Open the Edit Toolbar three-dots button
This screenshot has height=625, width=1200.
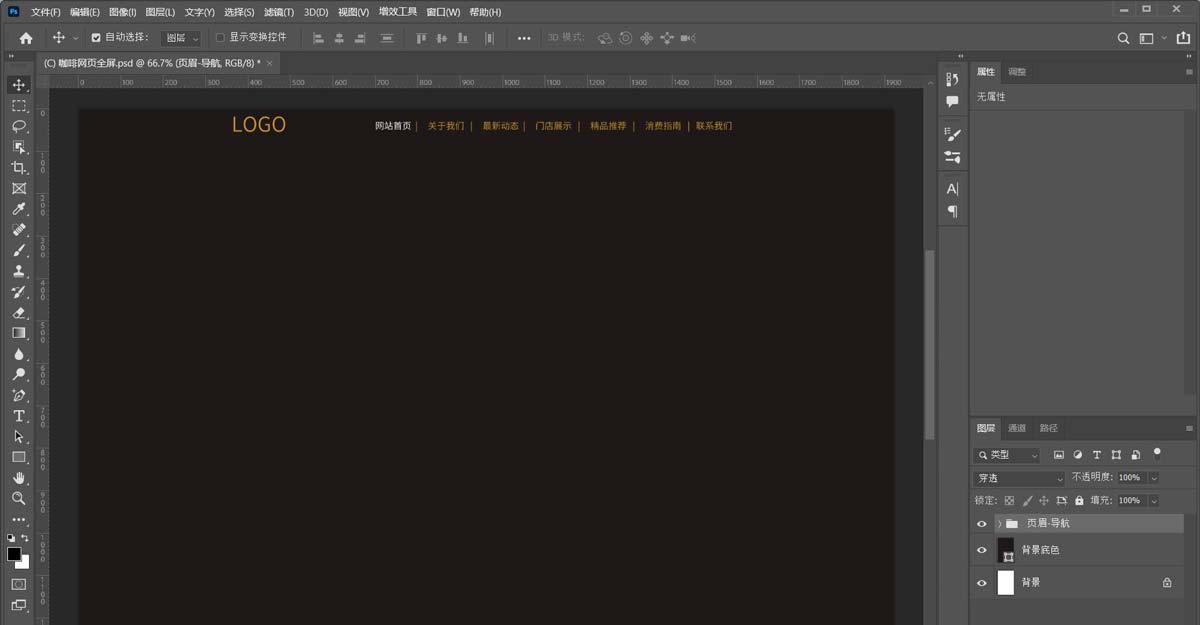[x=19, y=519]
